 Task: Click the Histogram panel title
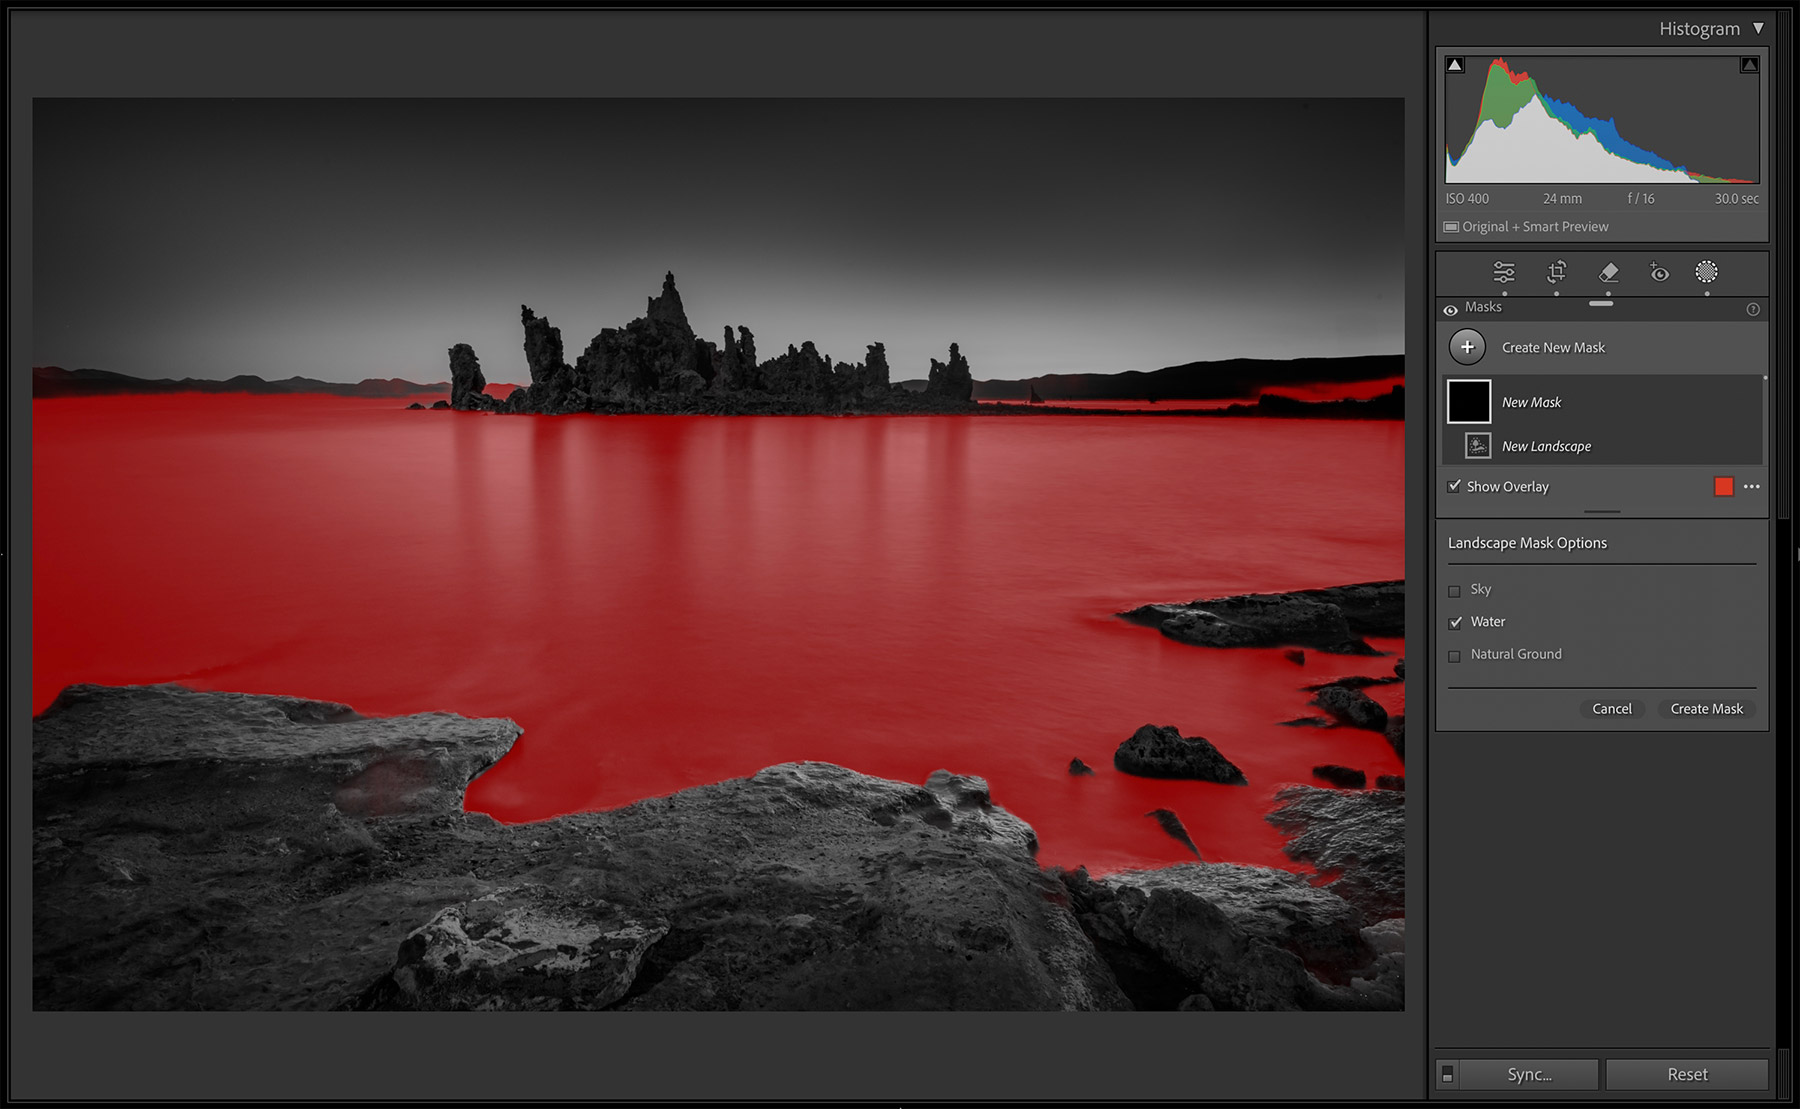click(1699, 29)
